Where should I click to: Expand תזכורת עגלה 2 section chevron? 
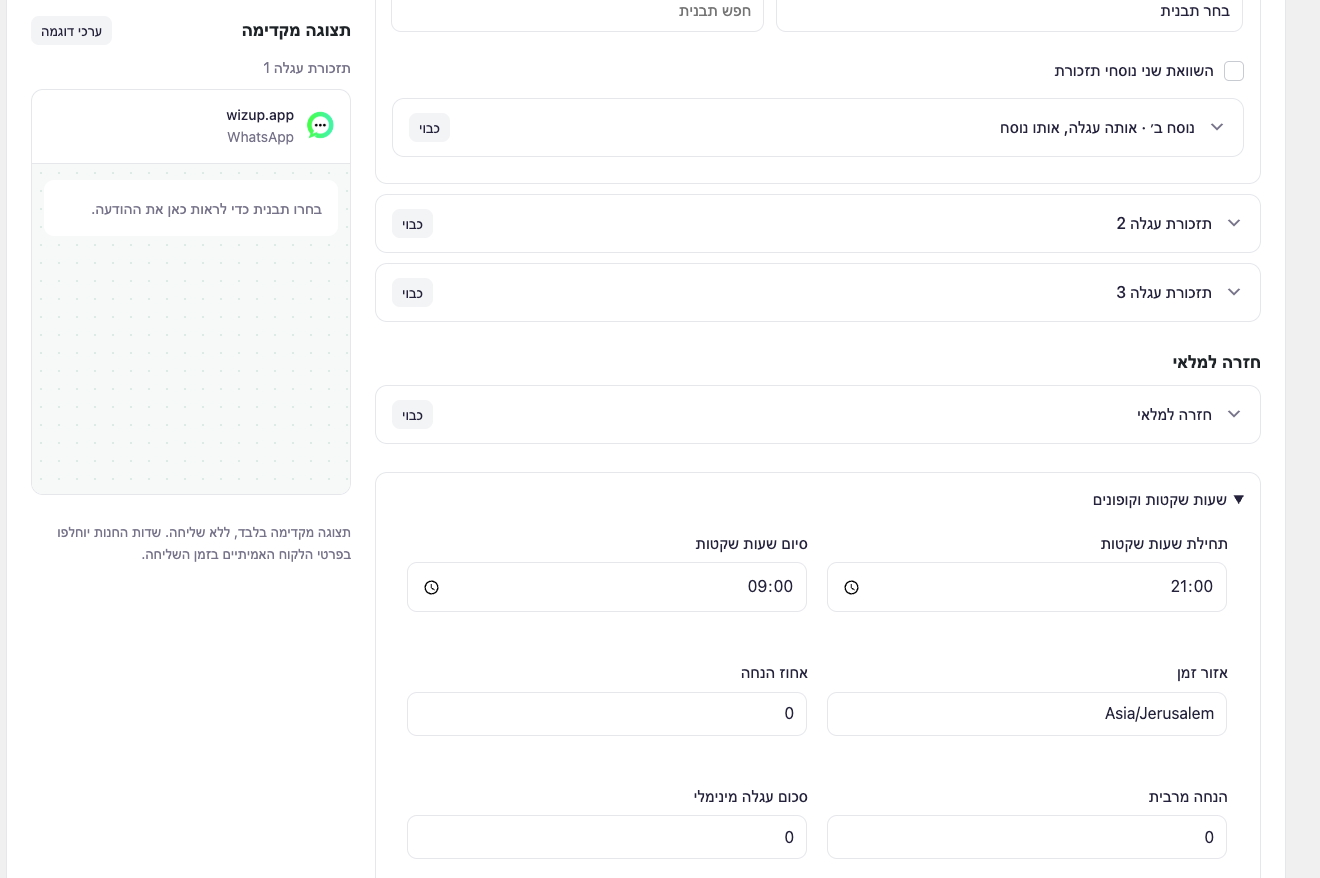pyautogui.click(x=1234, y=223)
